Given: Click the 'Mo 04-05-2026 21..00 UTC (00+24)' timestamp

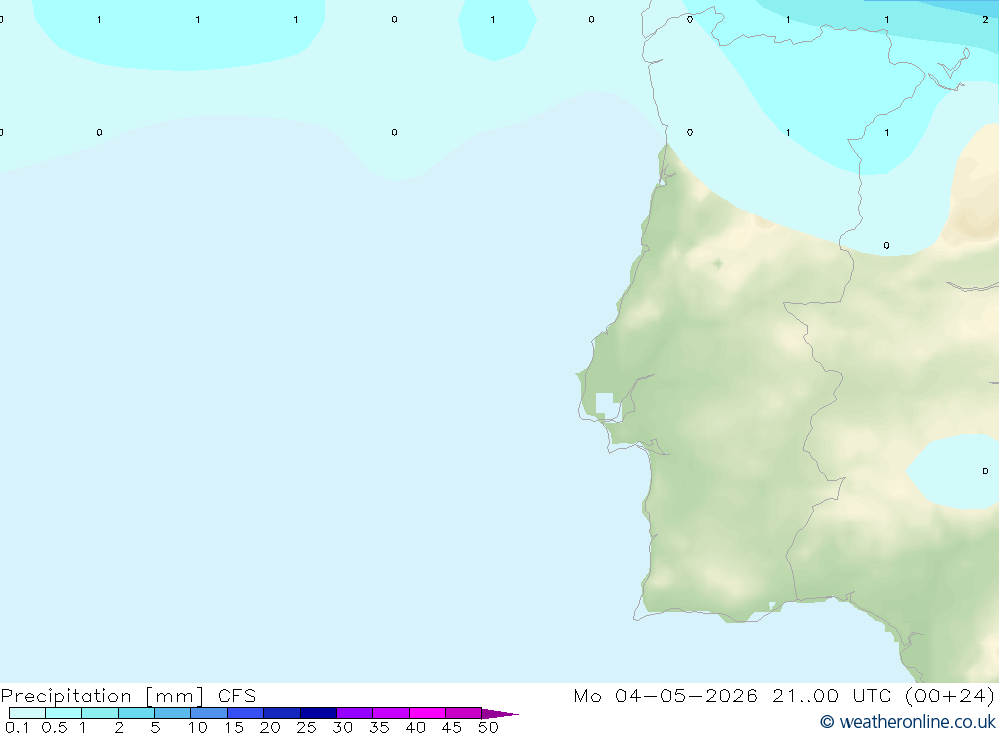Looking at the screenshot, I should tap(784, 696).
